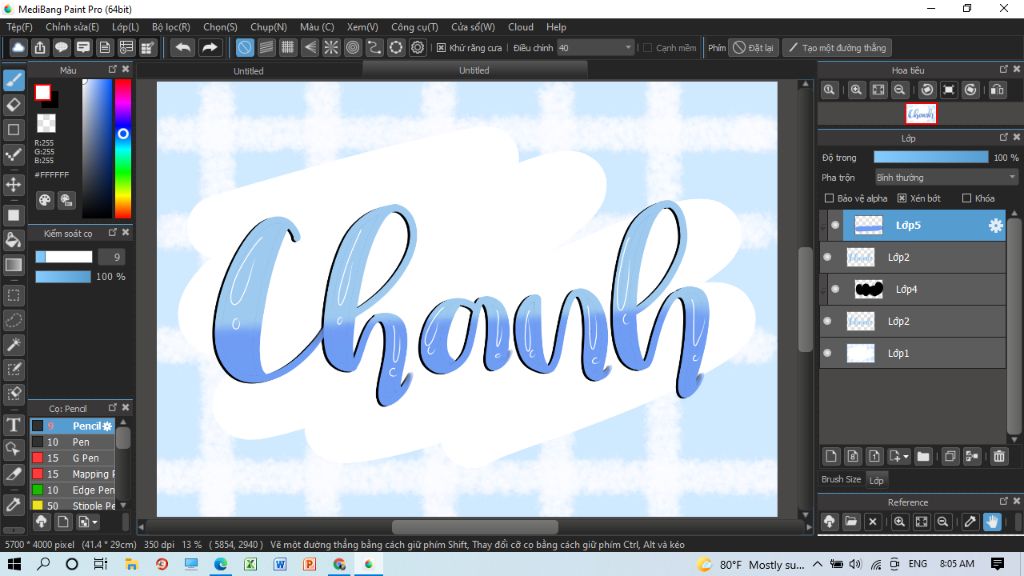Screen dimensions: 1024x576
Task: Click the navigator preview thumbnail
Action: click(x=921, y=114)
